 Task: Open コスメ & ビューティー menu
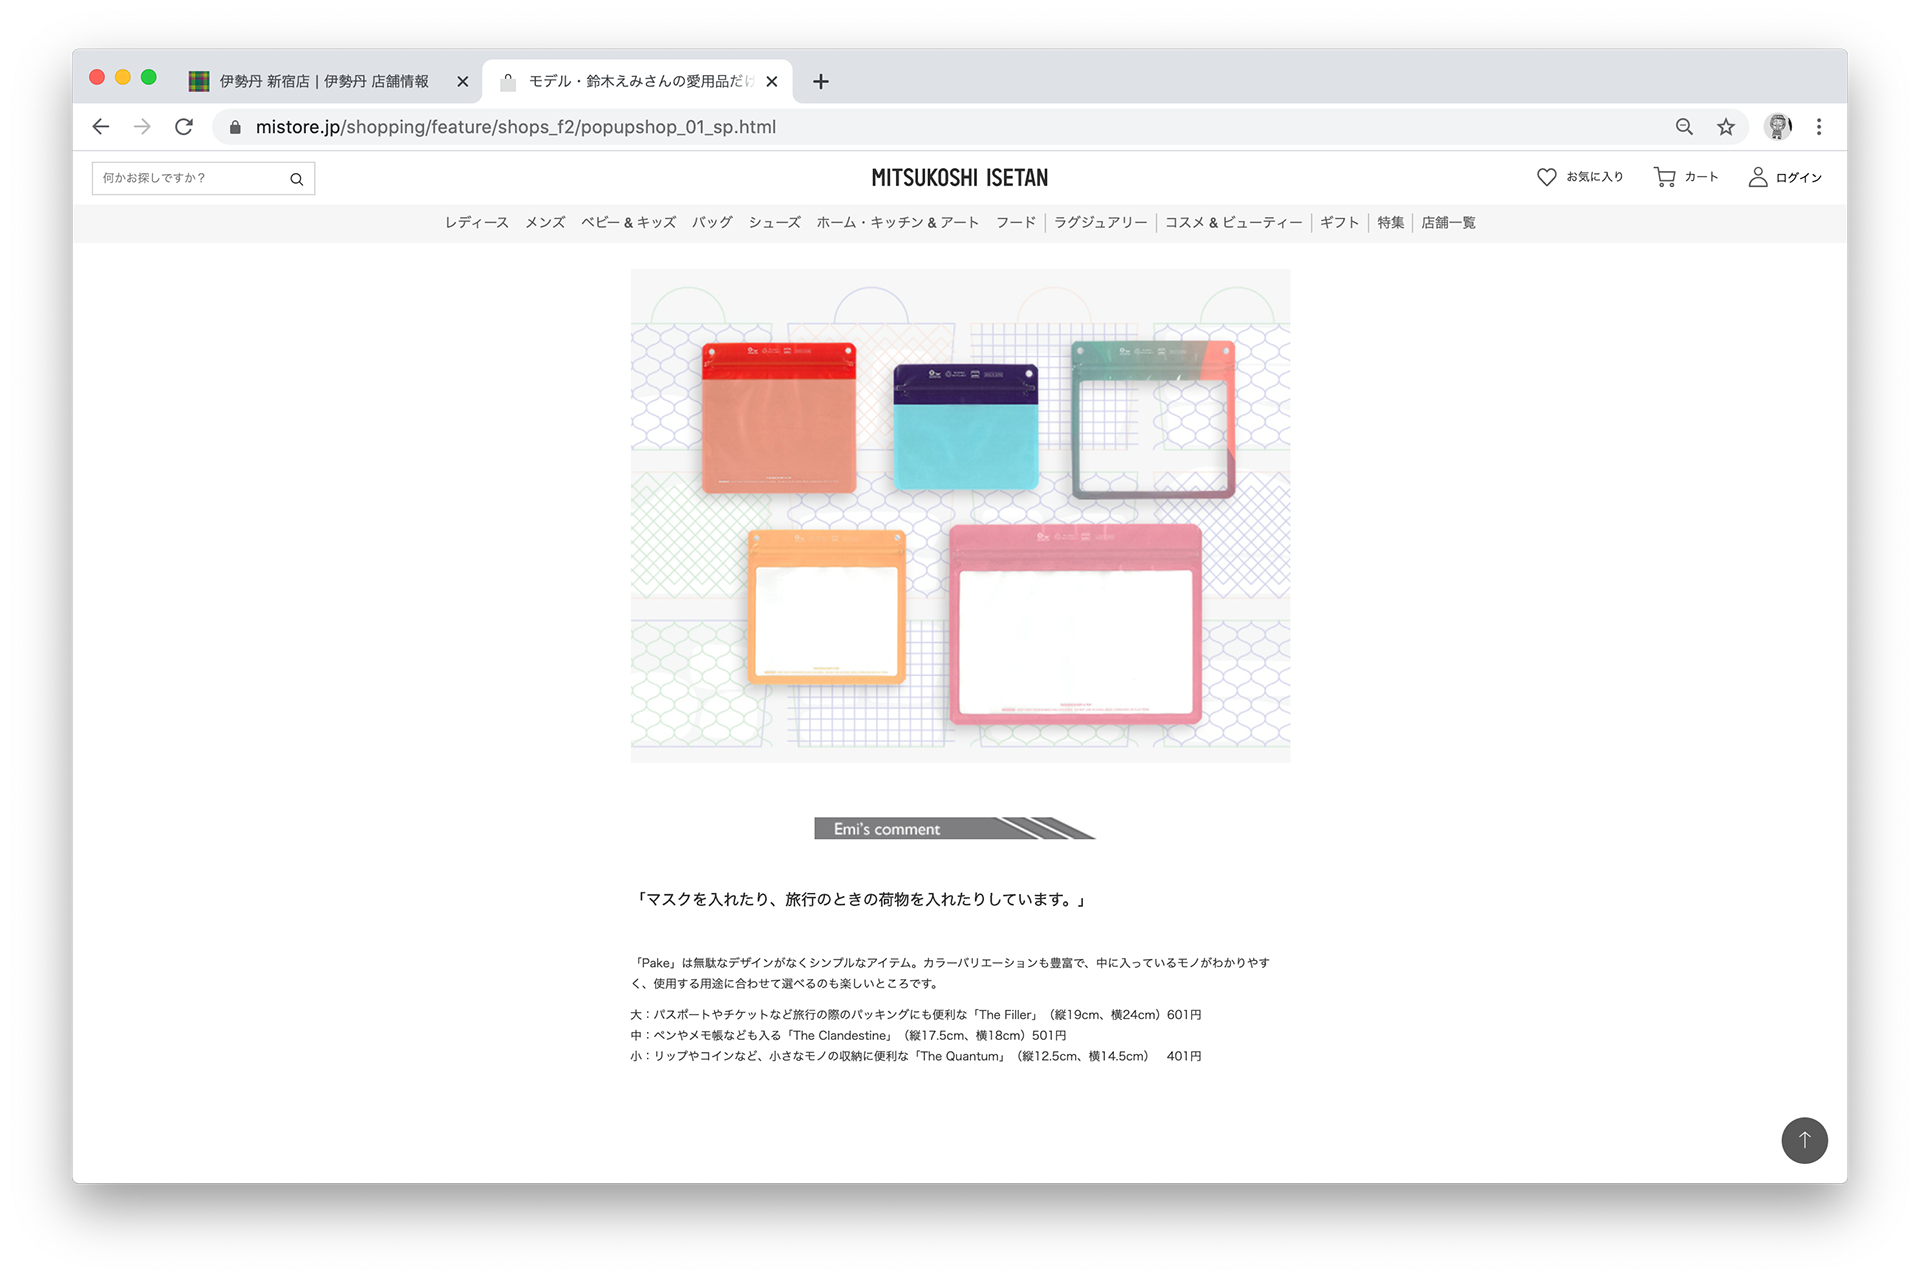[x=1233, y=223]
